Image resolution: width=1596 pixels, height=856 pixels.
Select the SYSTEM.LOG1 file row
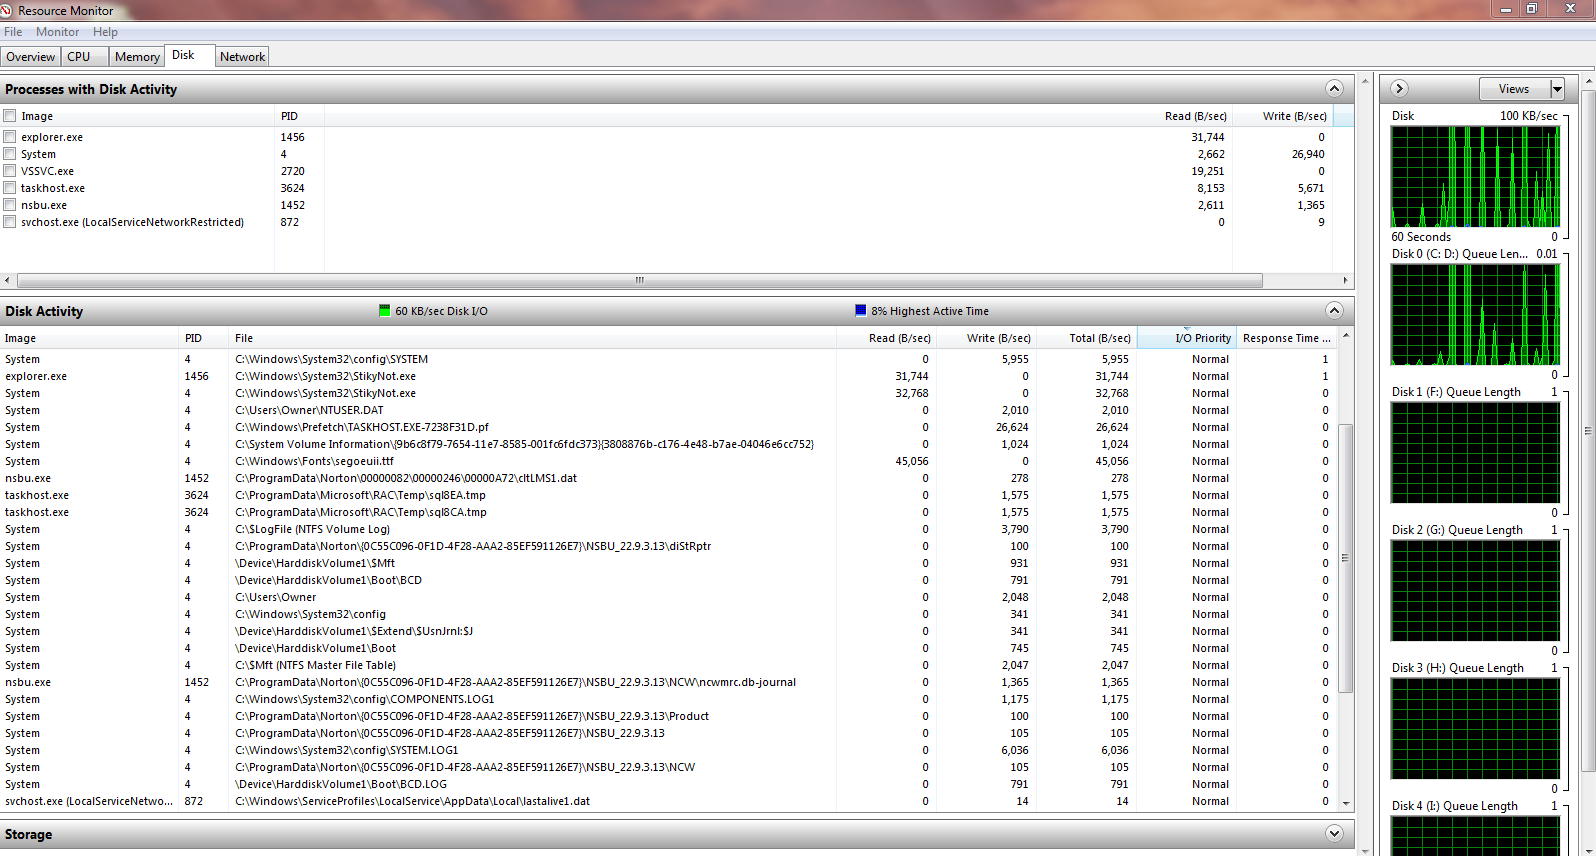(x=668, y=750)
